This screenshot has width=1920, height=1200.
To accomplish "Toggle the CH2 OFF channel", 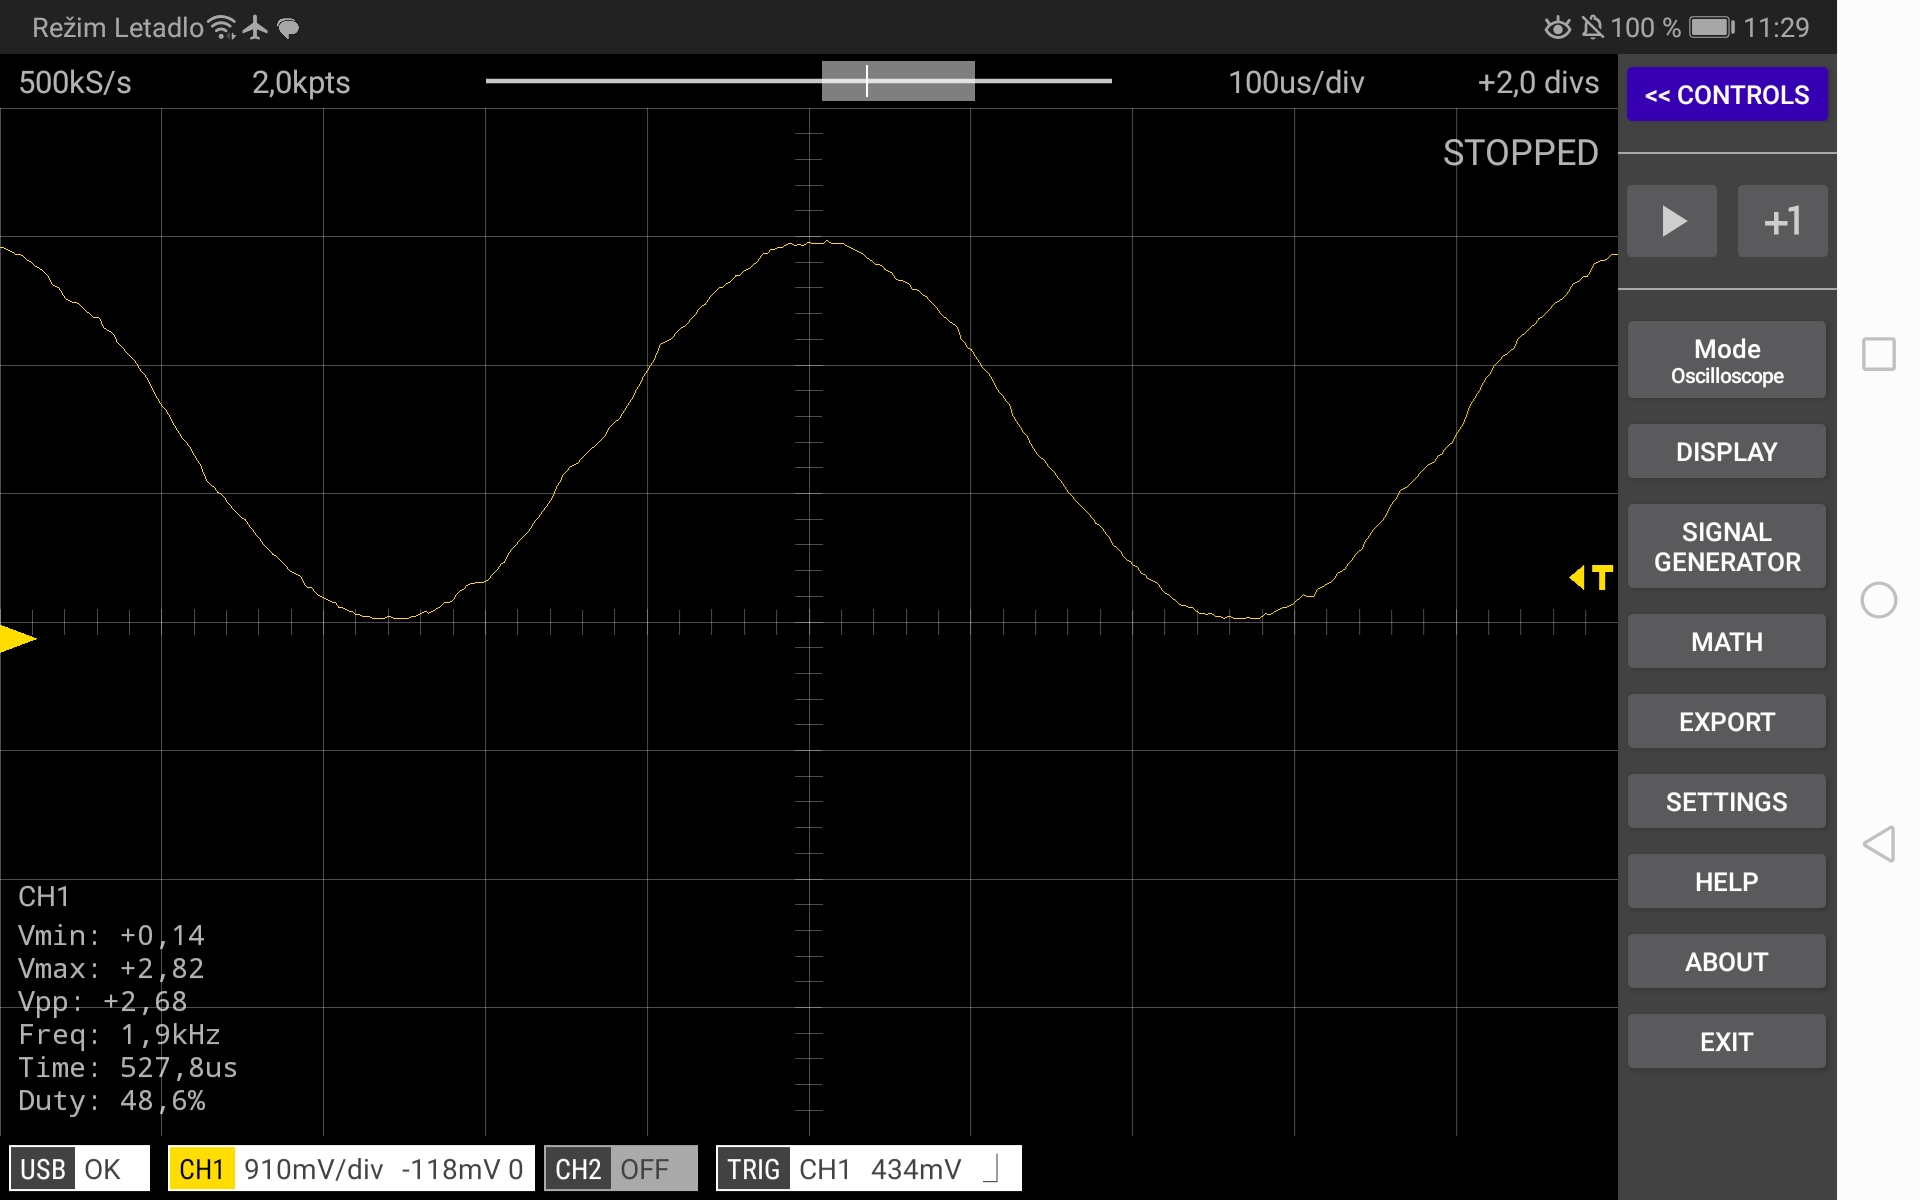I will coord(620,1169).
